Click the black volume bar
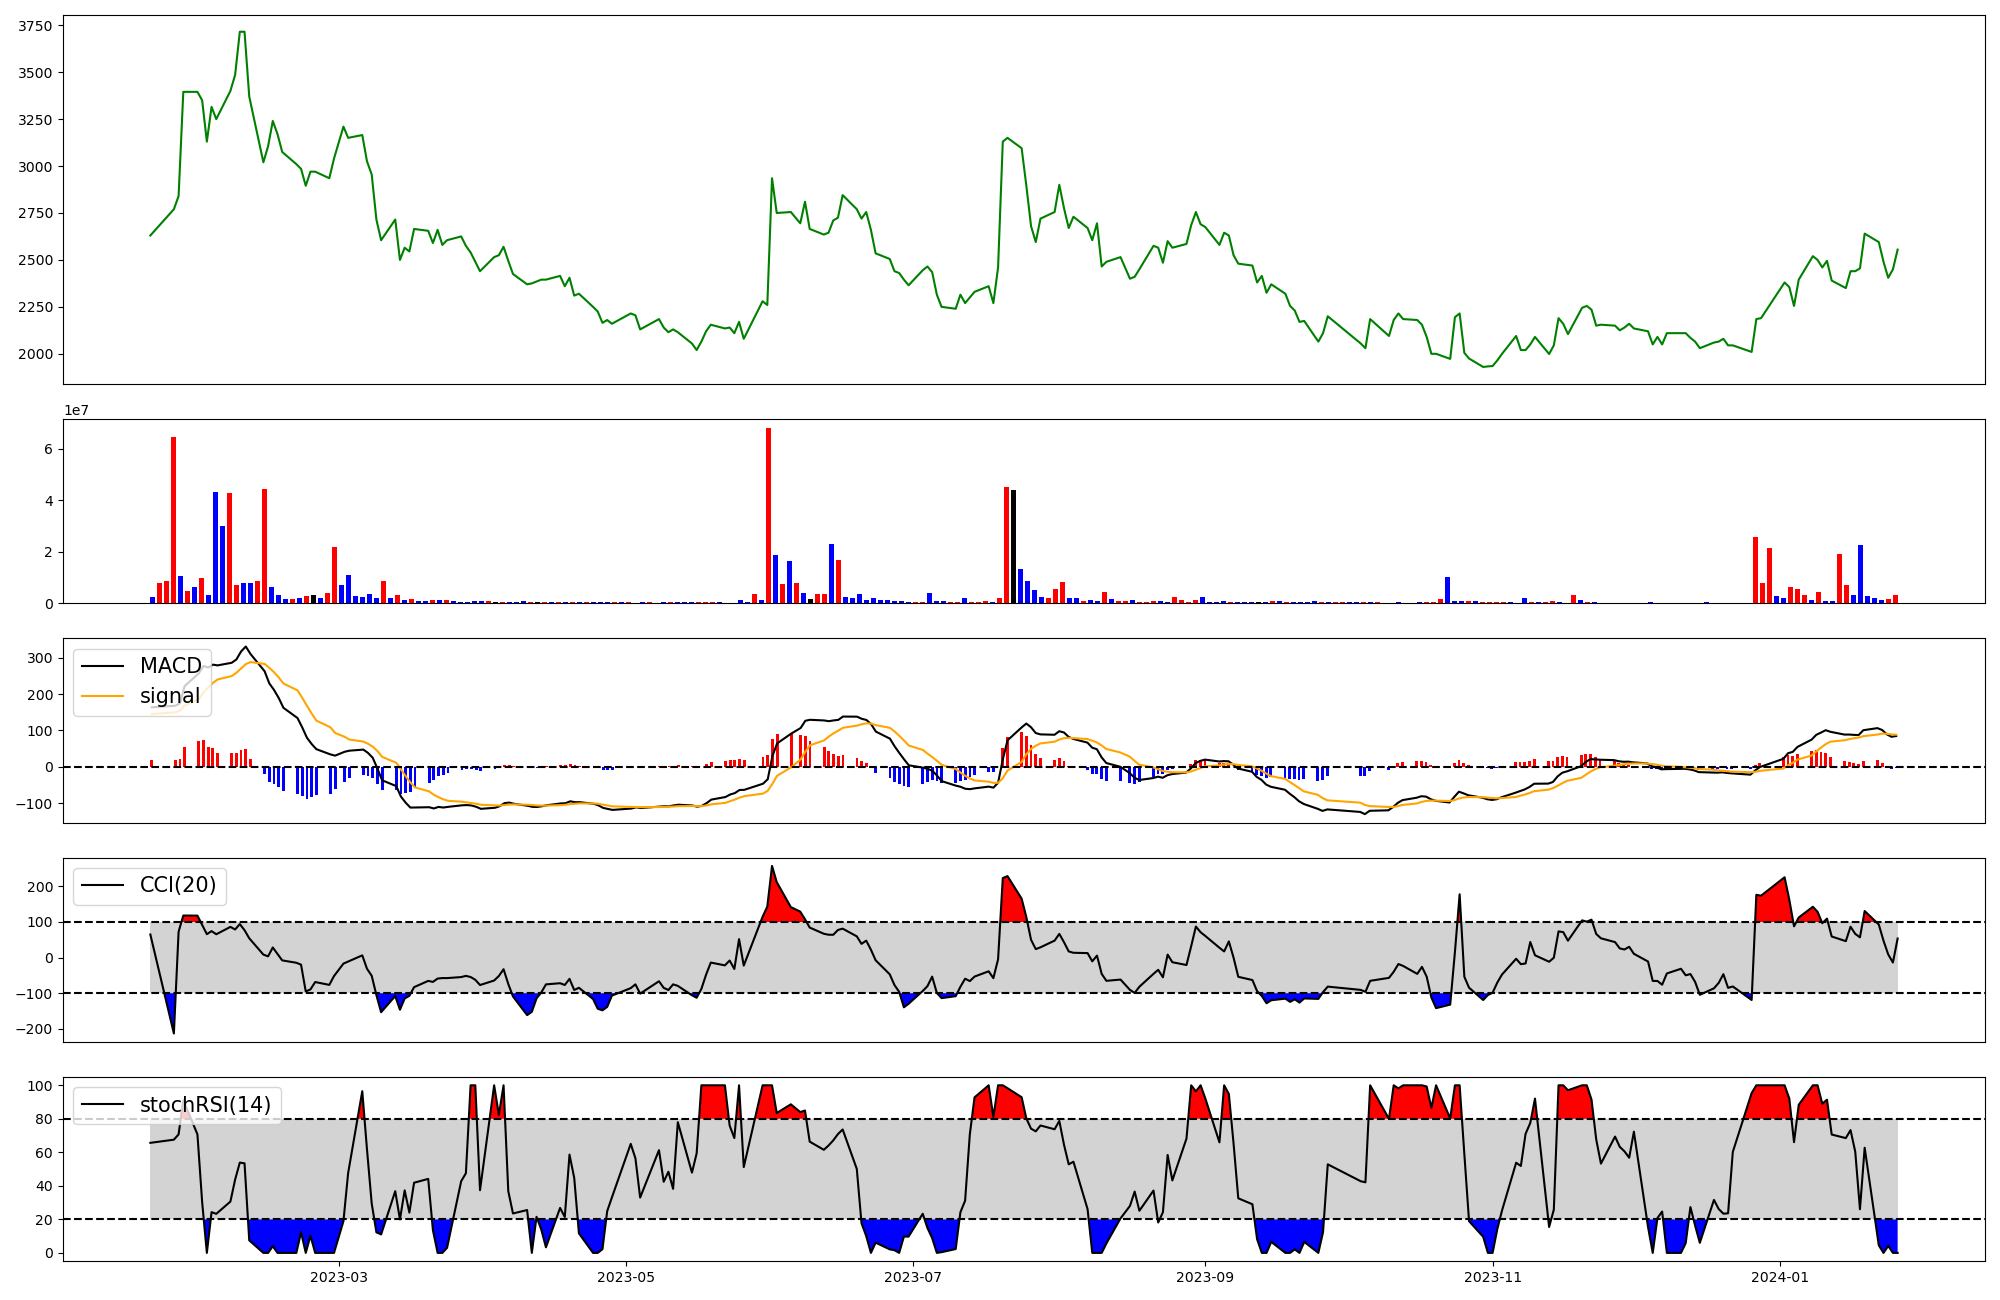 1013,546
